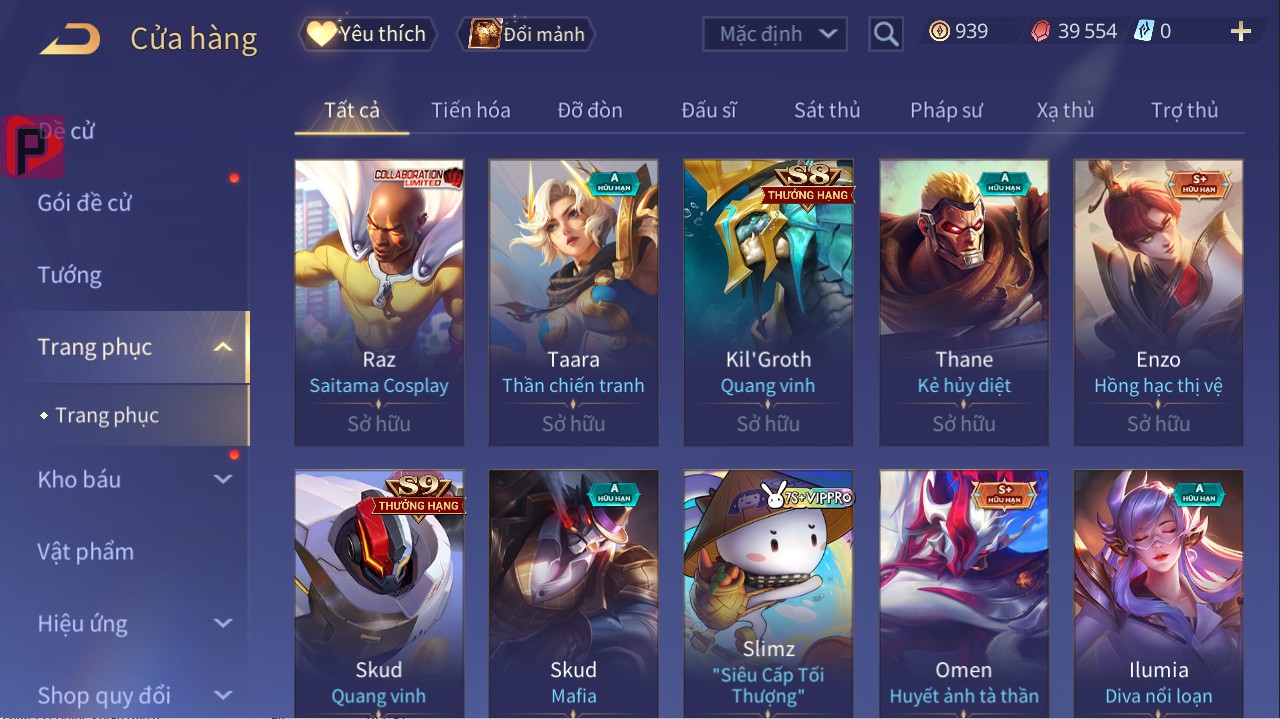Click the red ruby currency icon
Screen dimensions: 1280x719
(1042, 32)
